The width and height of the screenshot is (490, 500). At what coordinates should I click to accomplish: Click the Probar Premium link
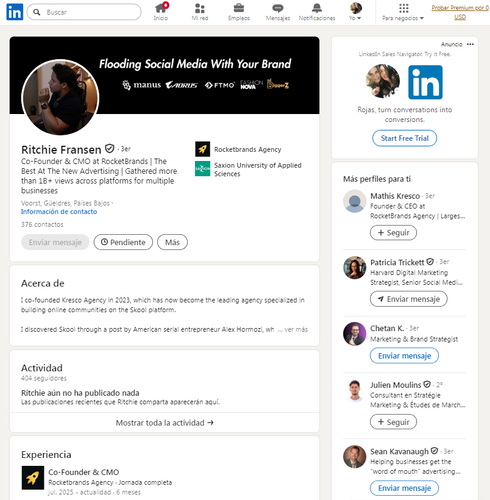point(460,12)
